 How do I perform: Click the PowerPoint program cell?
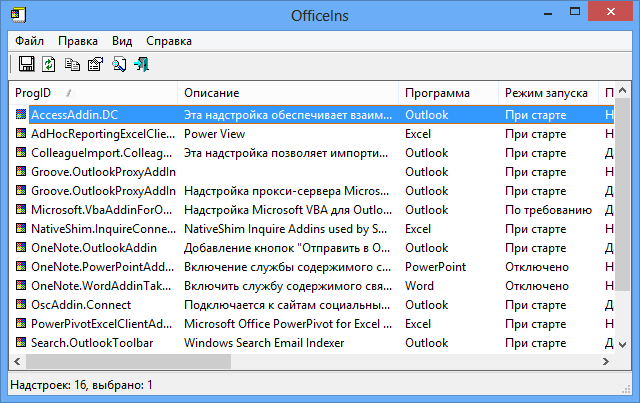[x=435, y=267]
